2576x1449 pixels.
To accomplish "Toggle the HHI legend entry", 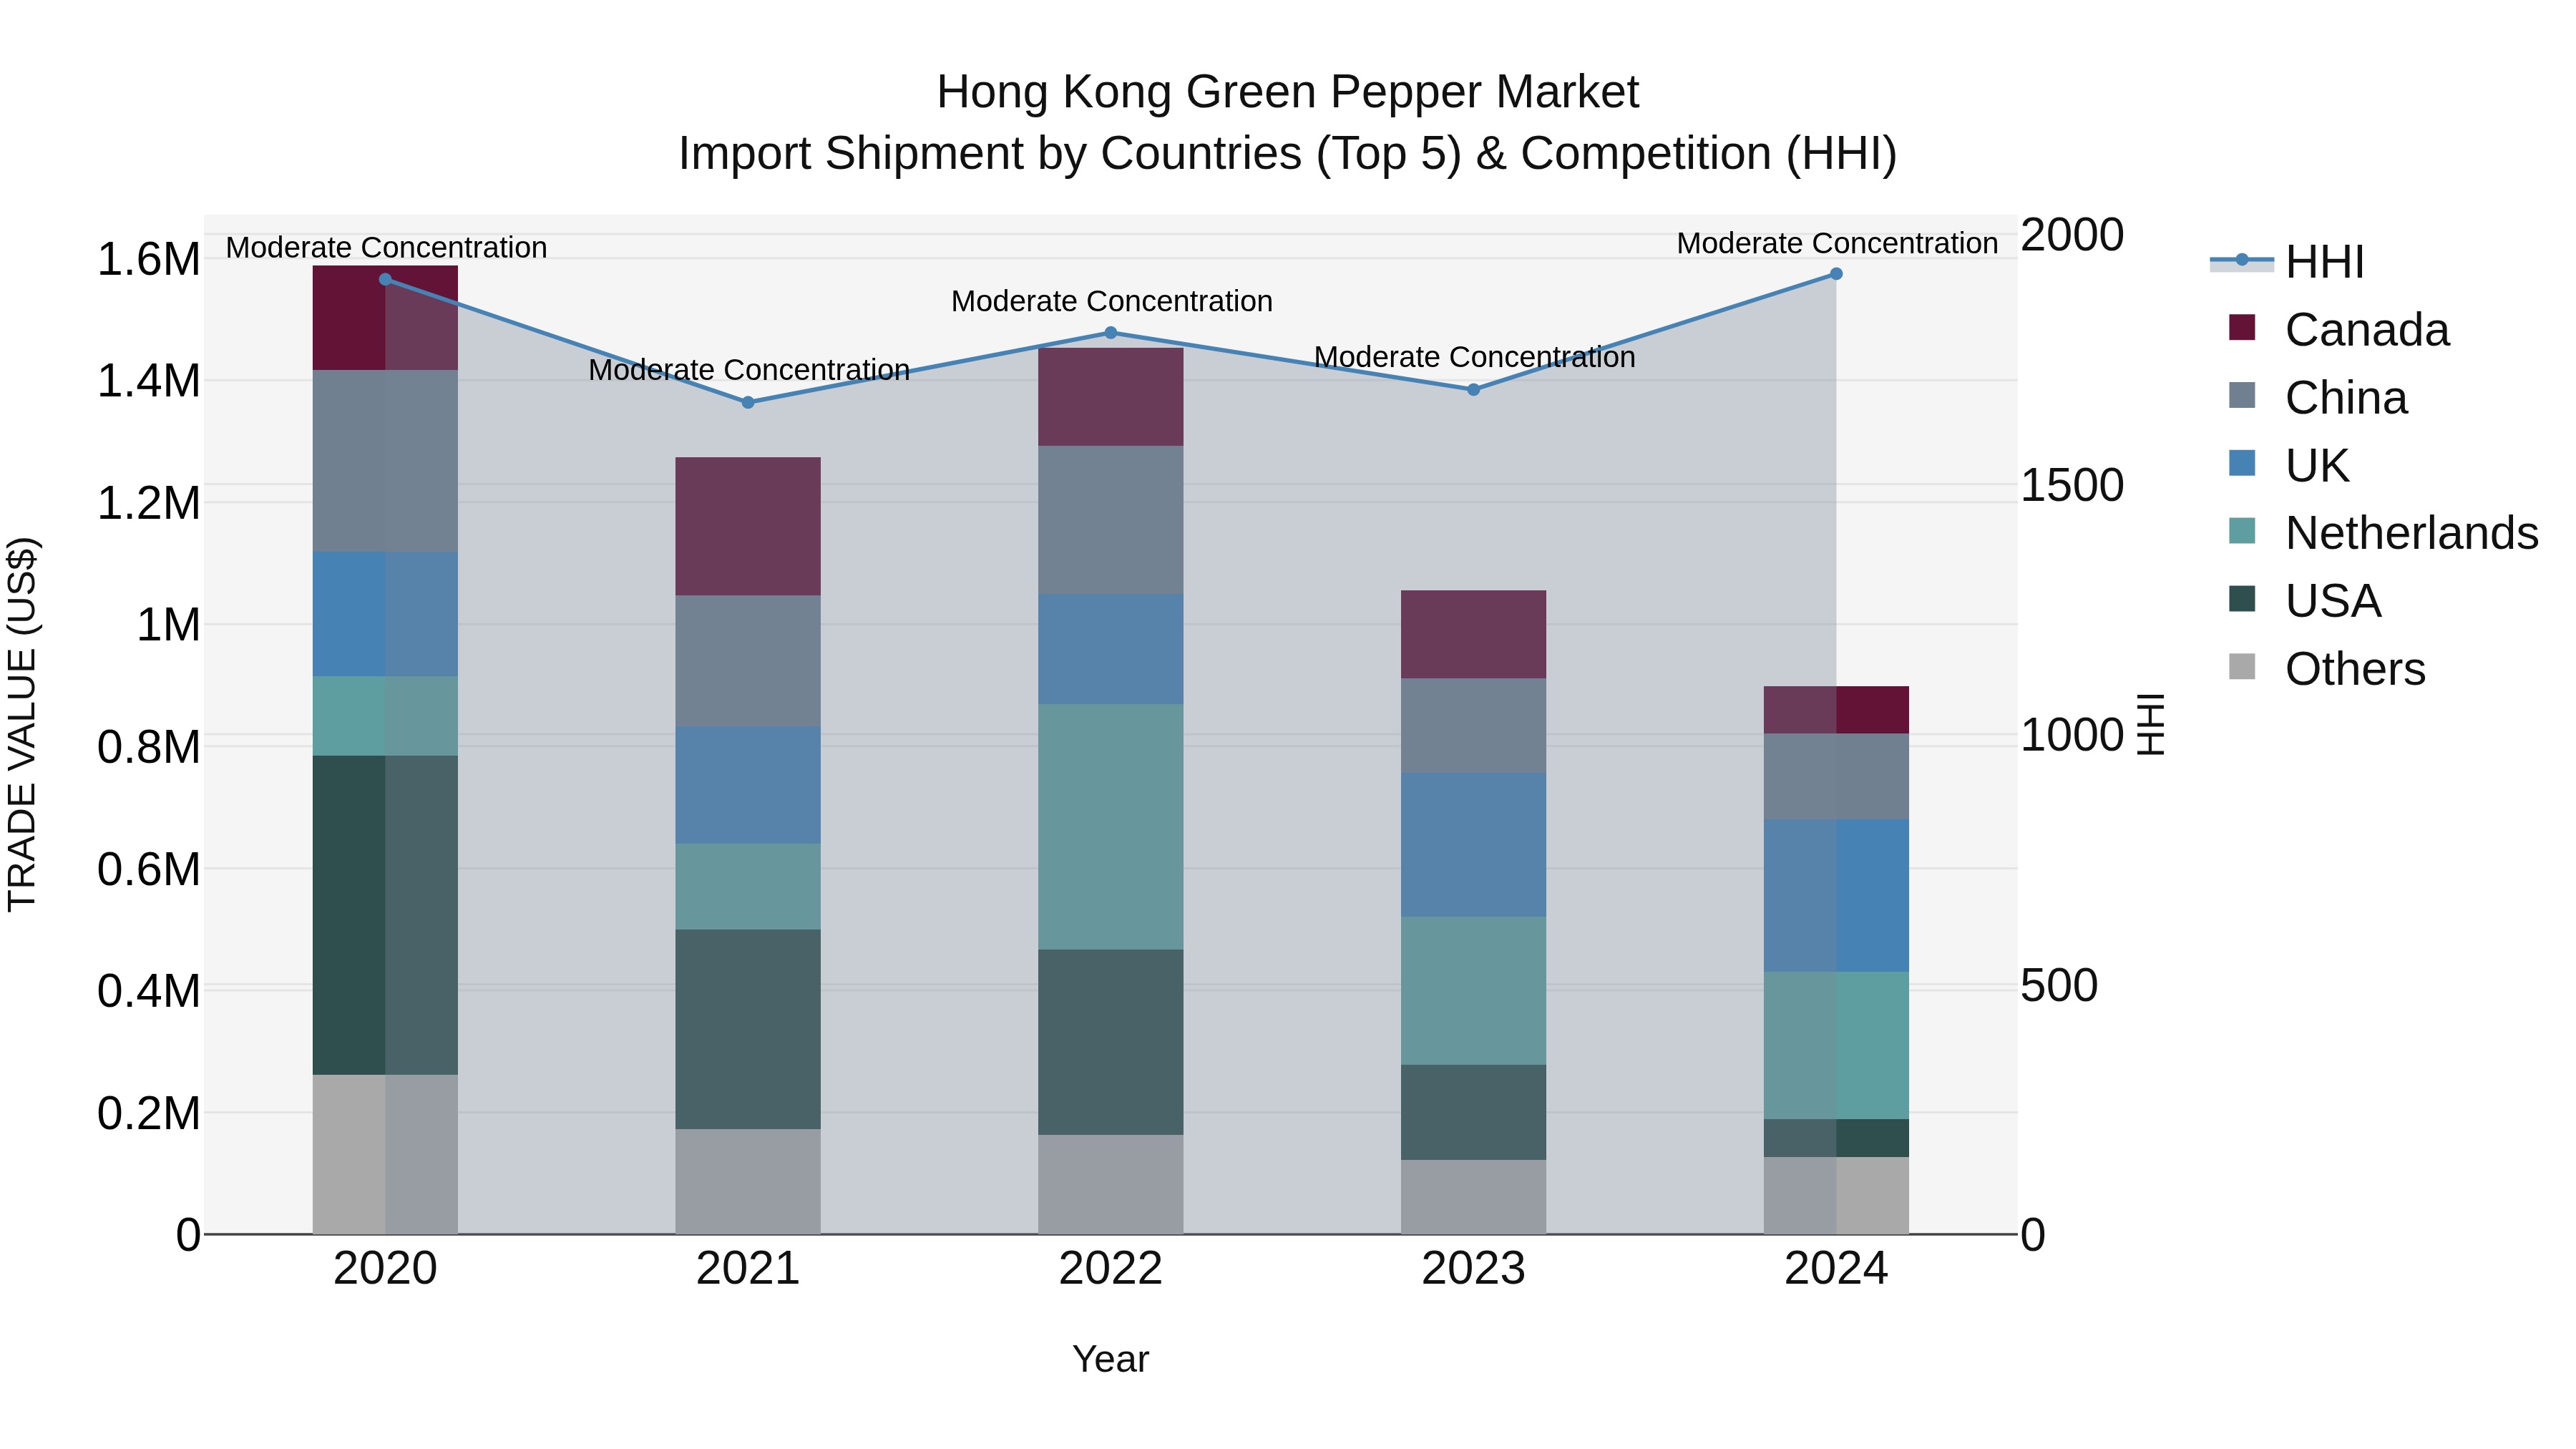I will point(2287,262).
